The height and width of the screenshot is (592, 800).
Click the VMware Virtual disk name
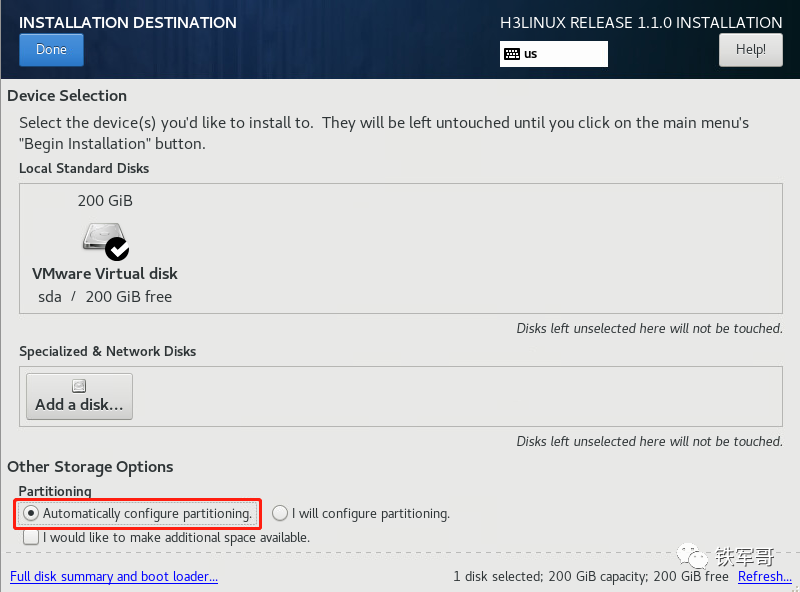(105, 274)
